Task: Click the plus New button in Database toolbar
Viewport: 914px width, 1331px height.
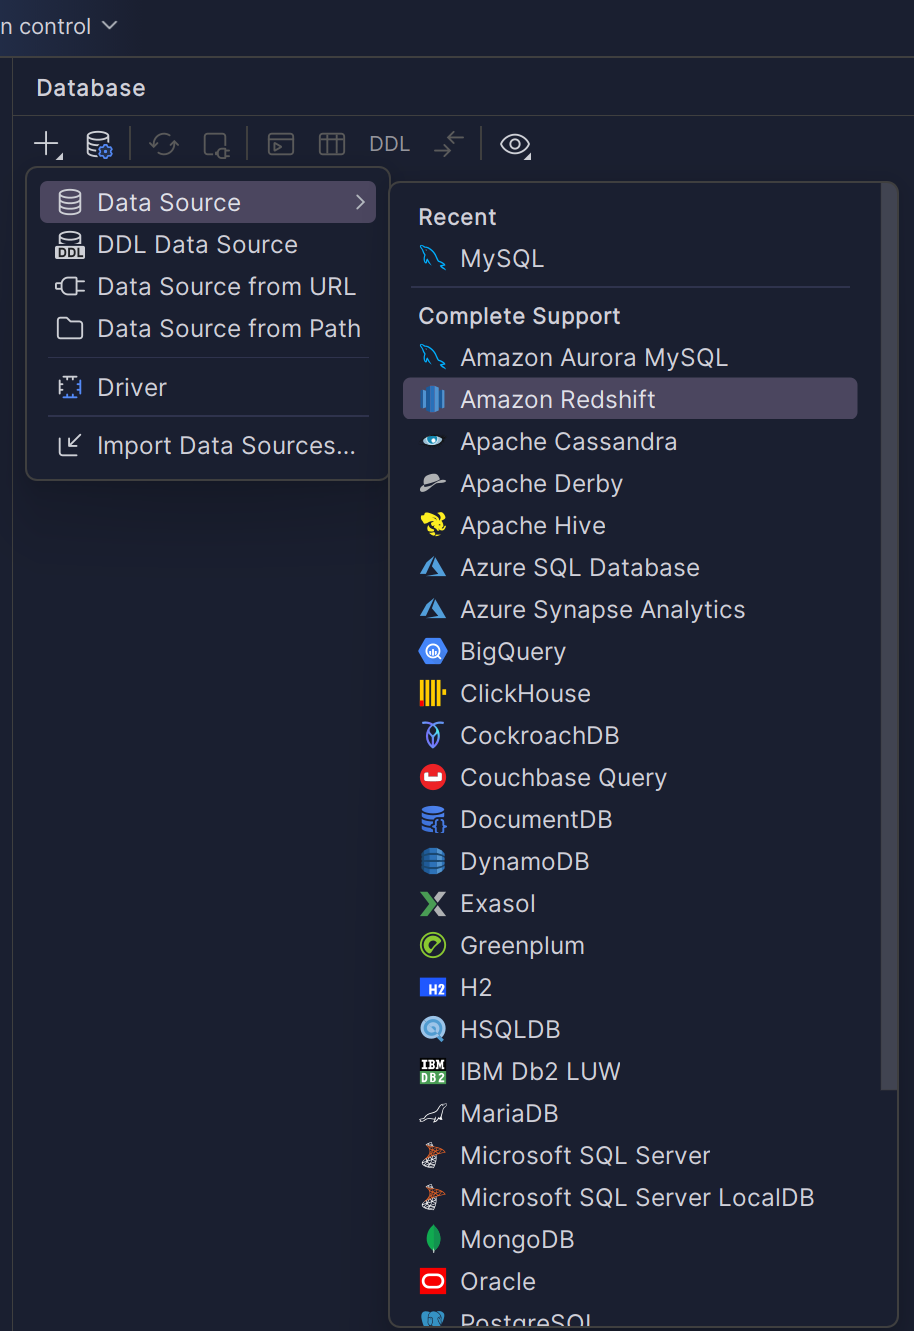Action: [47, 144]
